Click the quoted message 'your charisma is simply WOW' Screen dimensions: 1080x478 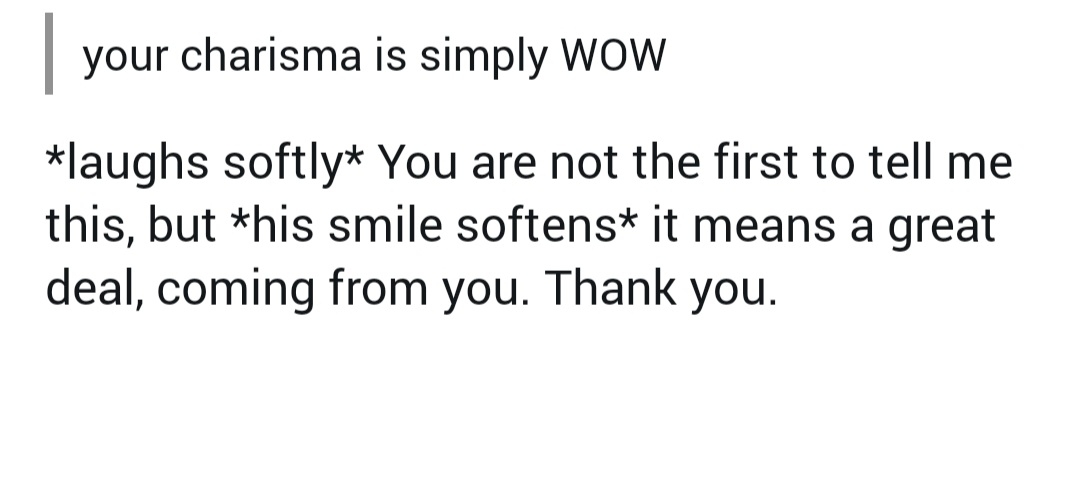(373, 59)
